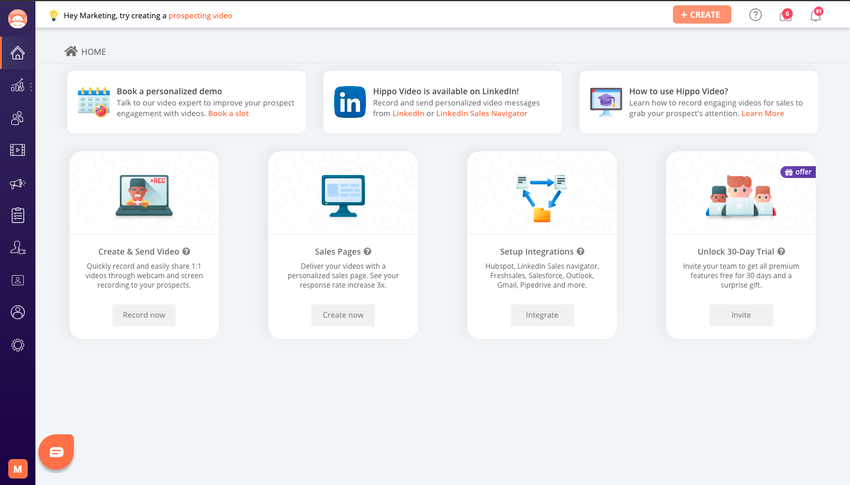Image resolution: width=850 pixels, height=485 pixels.
Task: Click the Sales Pages monitor illustration
Action: tap(343, 196)
